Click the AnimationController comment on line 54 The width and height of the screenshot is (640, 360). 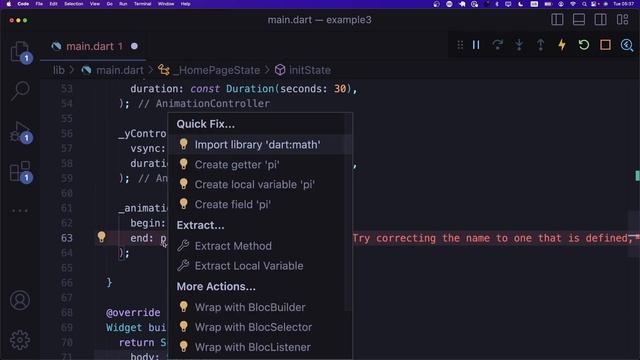(x=204, y=104)
